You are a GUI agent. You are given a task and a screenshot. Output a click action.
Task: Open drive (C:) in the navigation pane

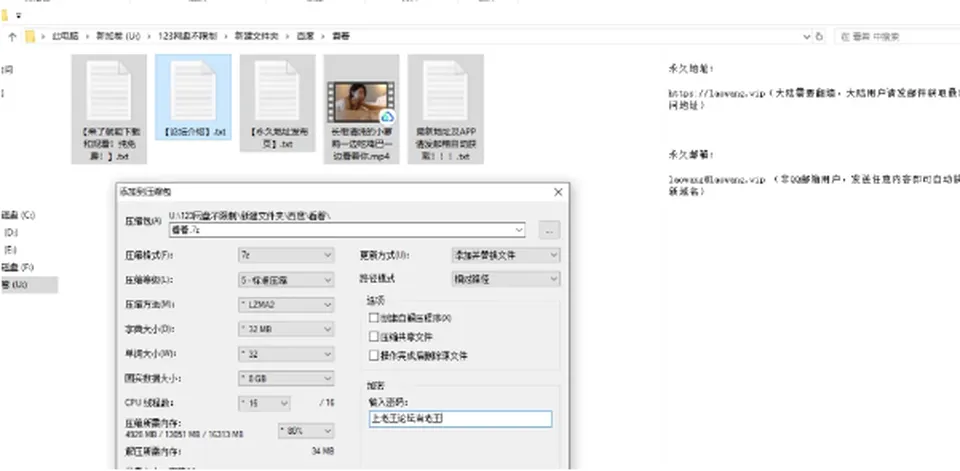[x=18, y=216]
